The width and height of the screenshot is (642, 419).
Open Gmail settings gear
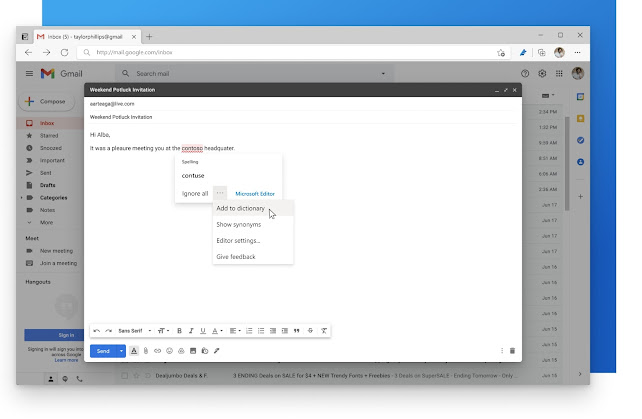click(542, 74)
